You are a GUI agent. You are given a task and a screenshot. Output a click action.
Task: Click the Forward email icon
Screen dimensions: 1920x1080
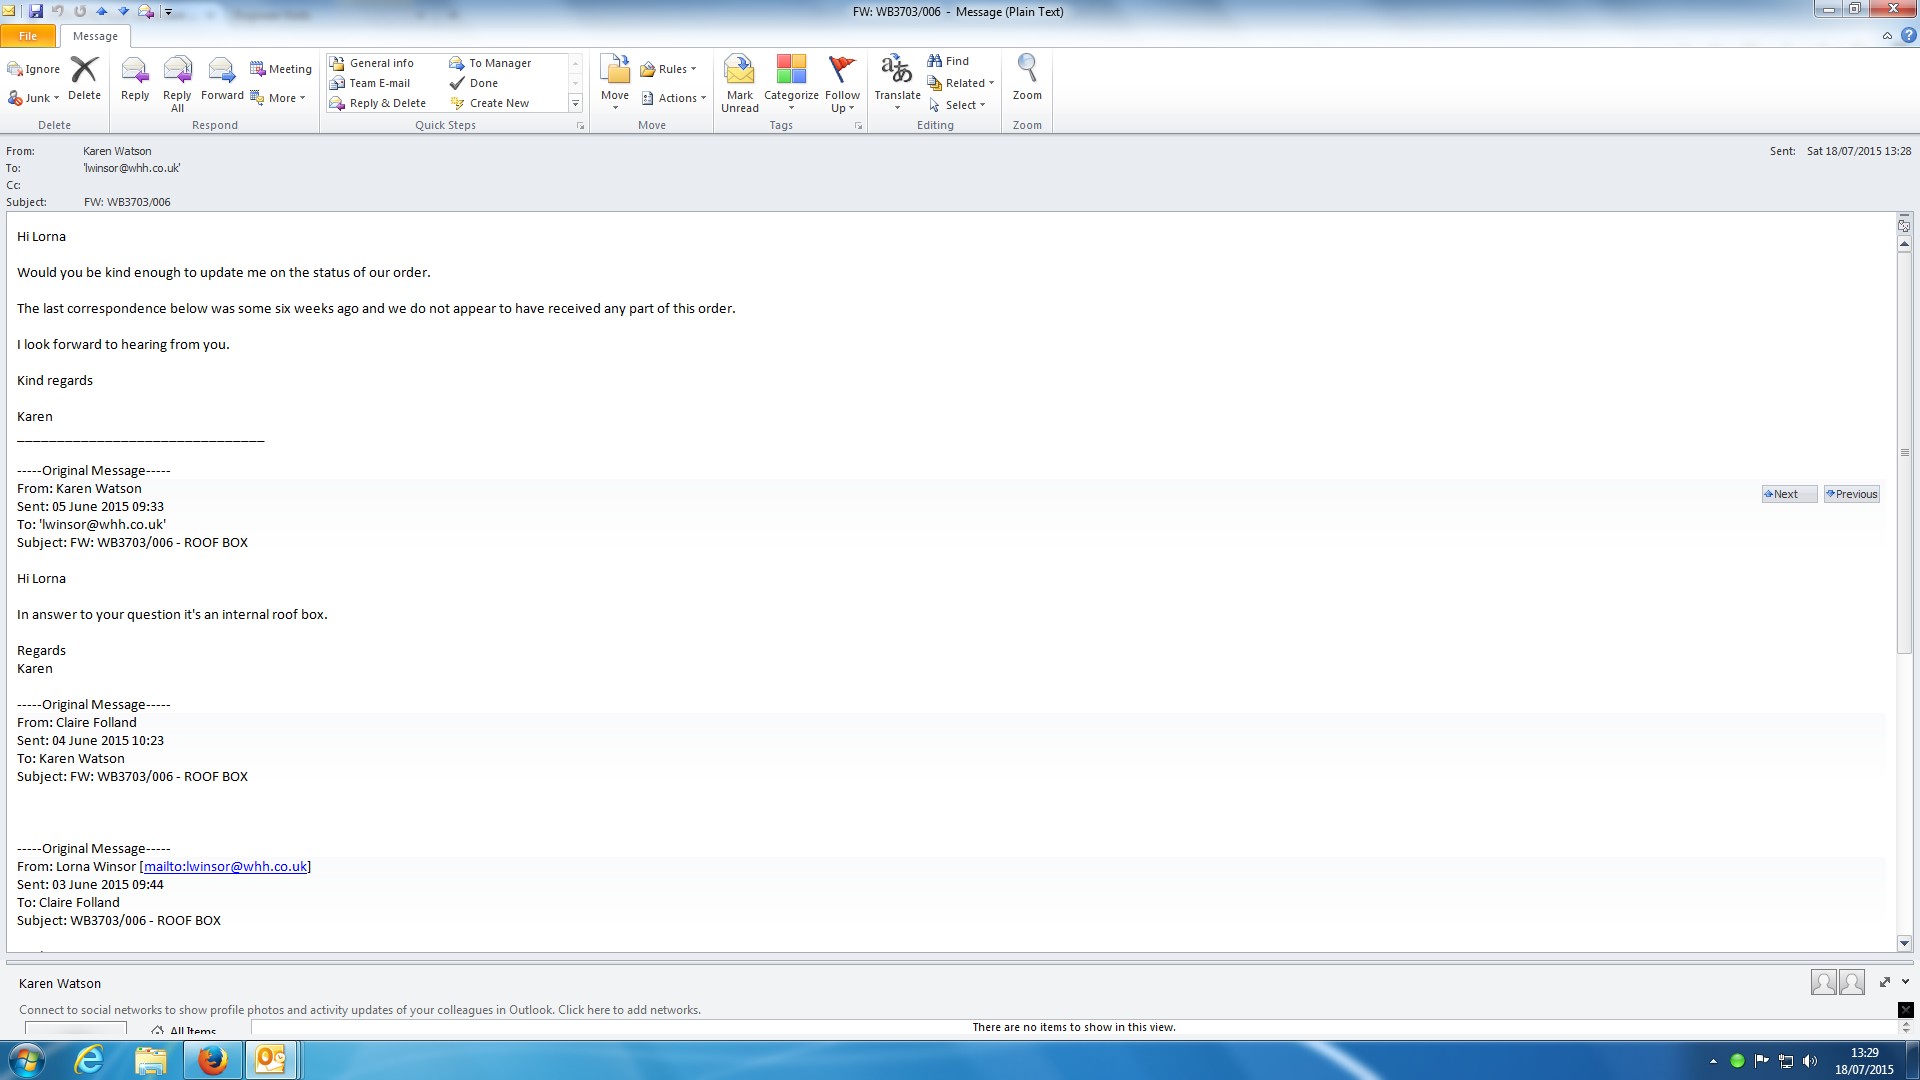click(221, 72)
